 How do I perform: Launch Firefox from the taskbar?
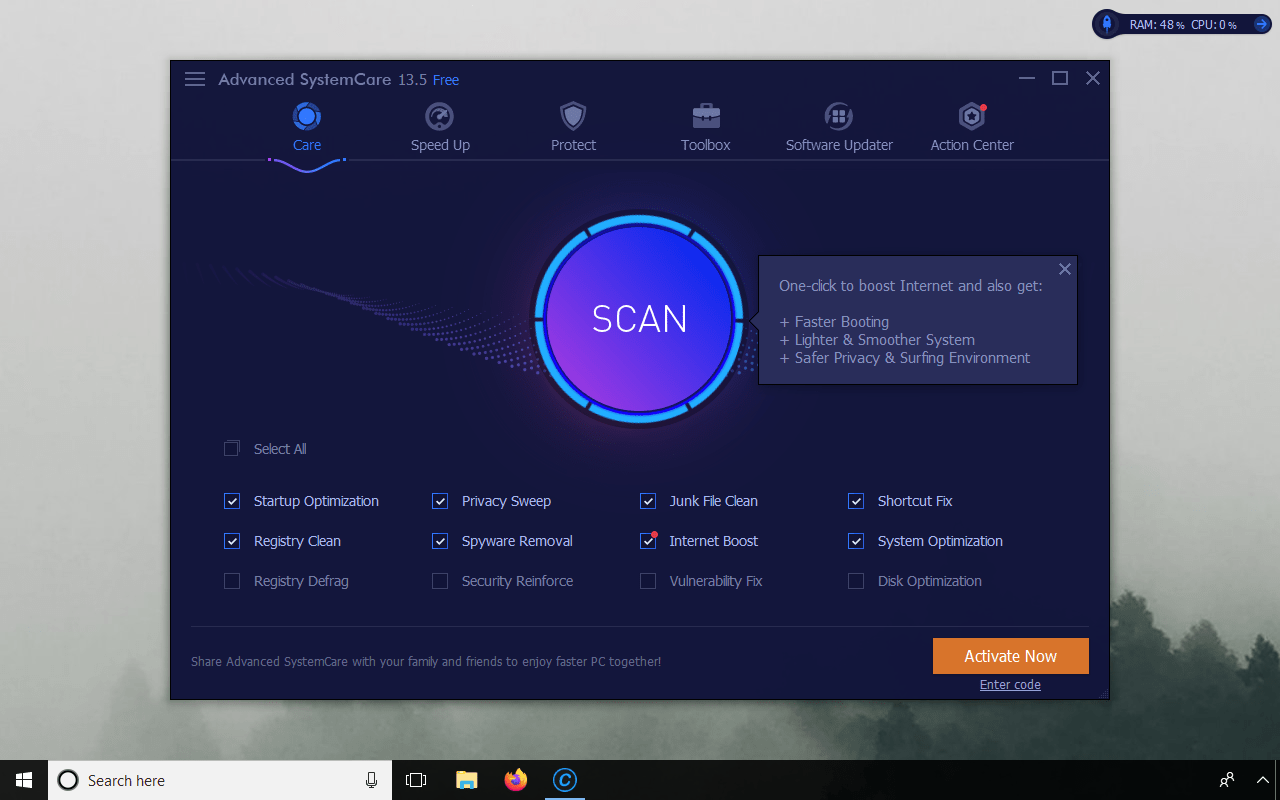[x=516, y=780]
